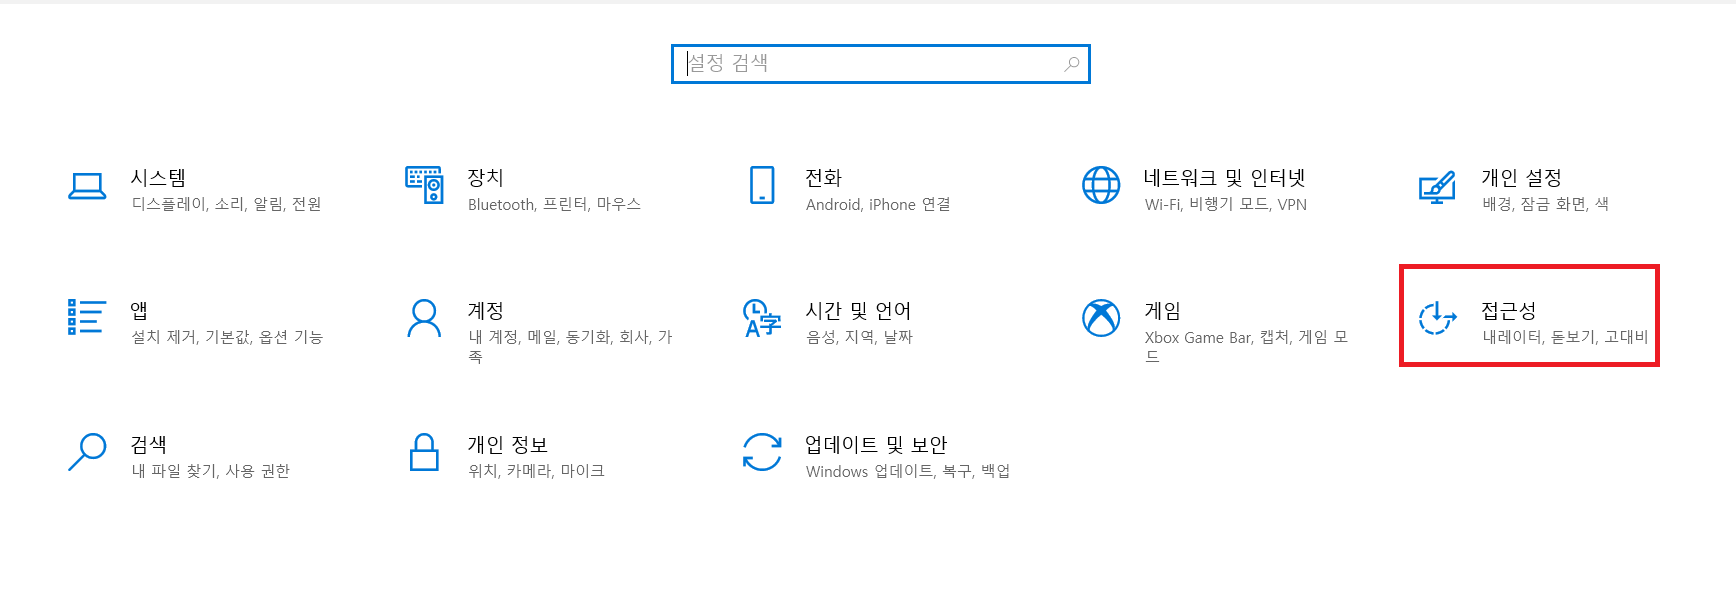Open the '접근성' title text

(x=1508, y=311)
